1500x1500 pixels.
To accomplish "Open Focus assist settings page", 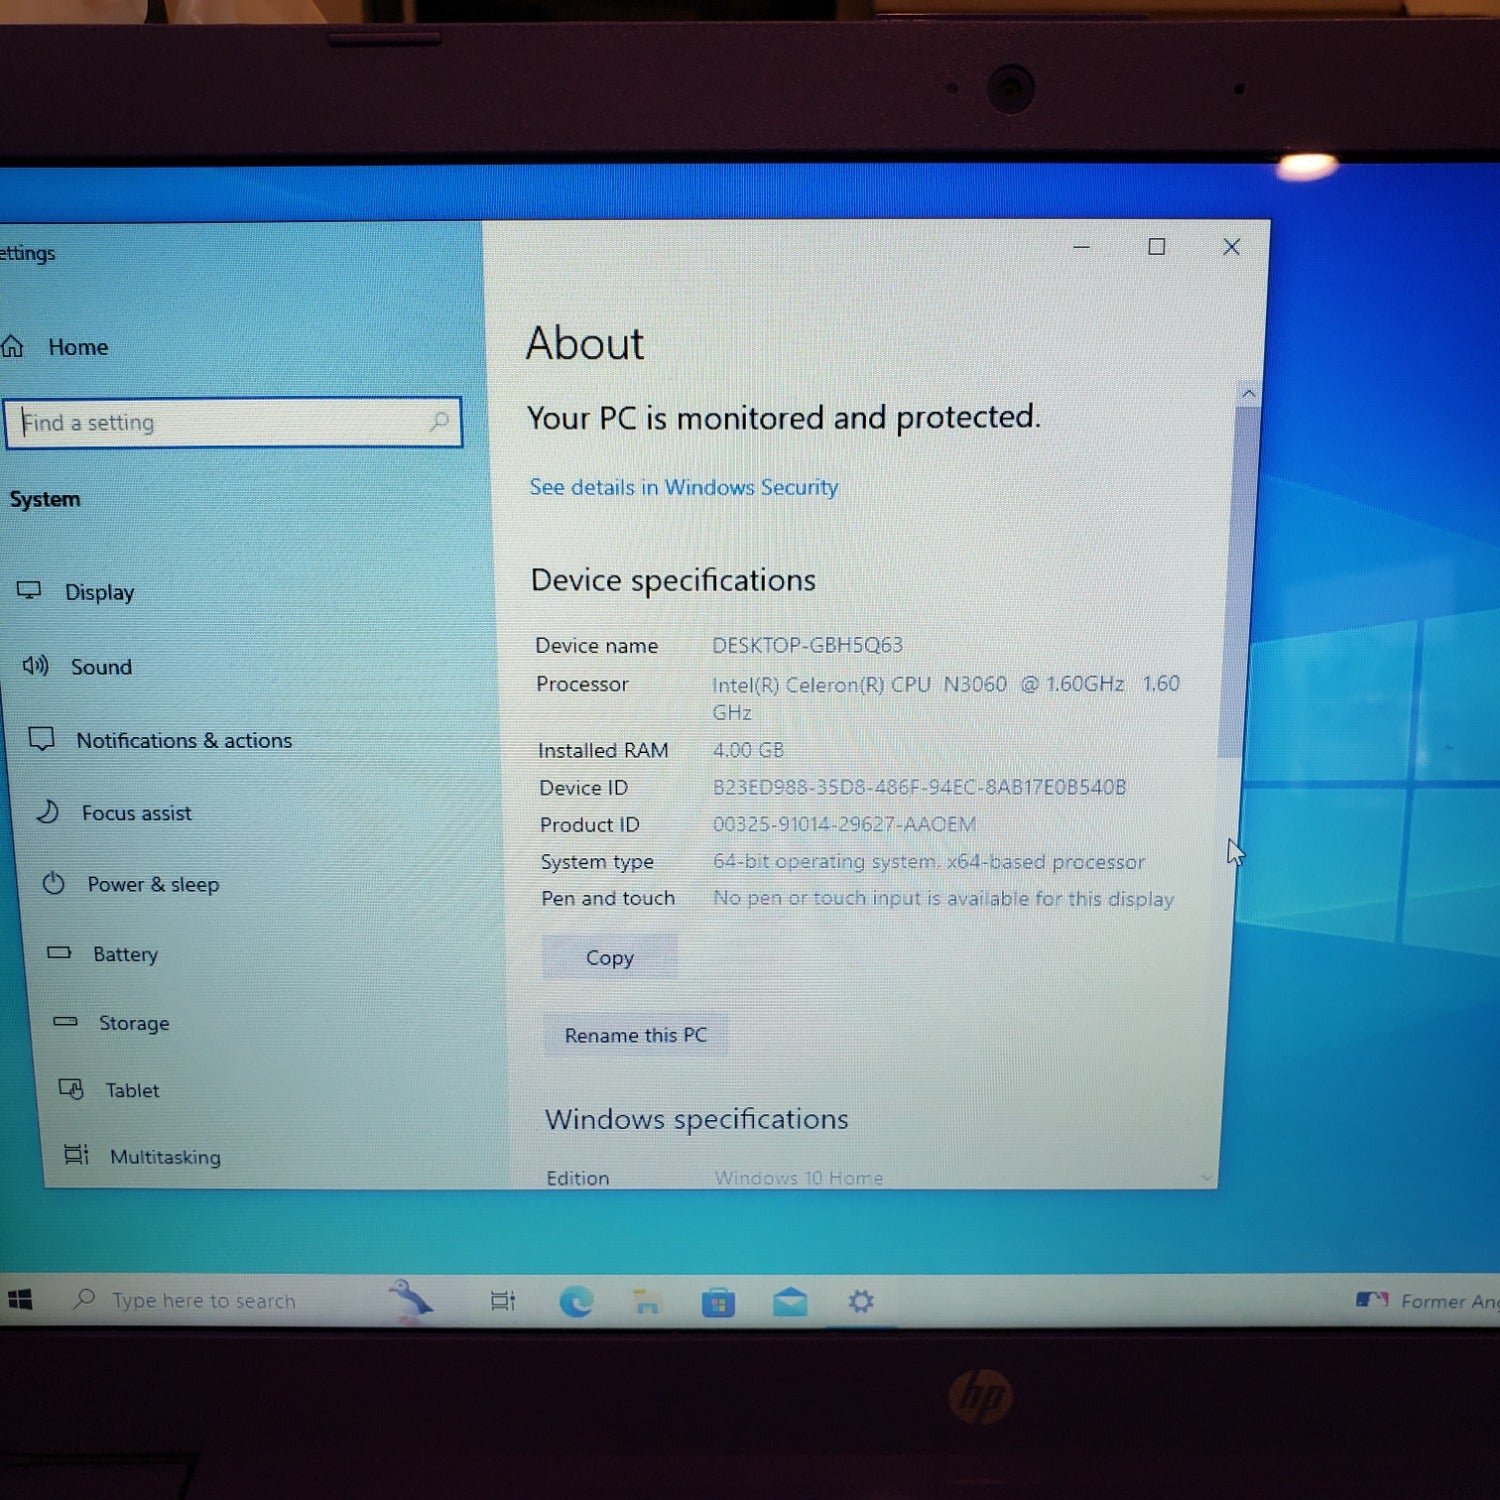I will (x=137, y=813).
